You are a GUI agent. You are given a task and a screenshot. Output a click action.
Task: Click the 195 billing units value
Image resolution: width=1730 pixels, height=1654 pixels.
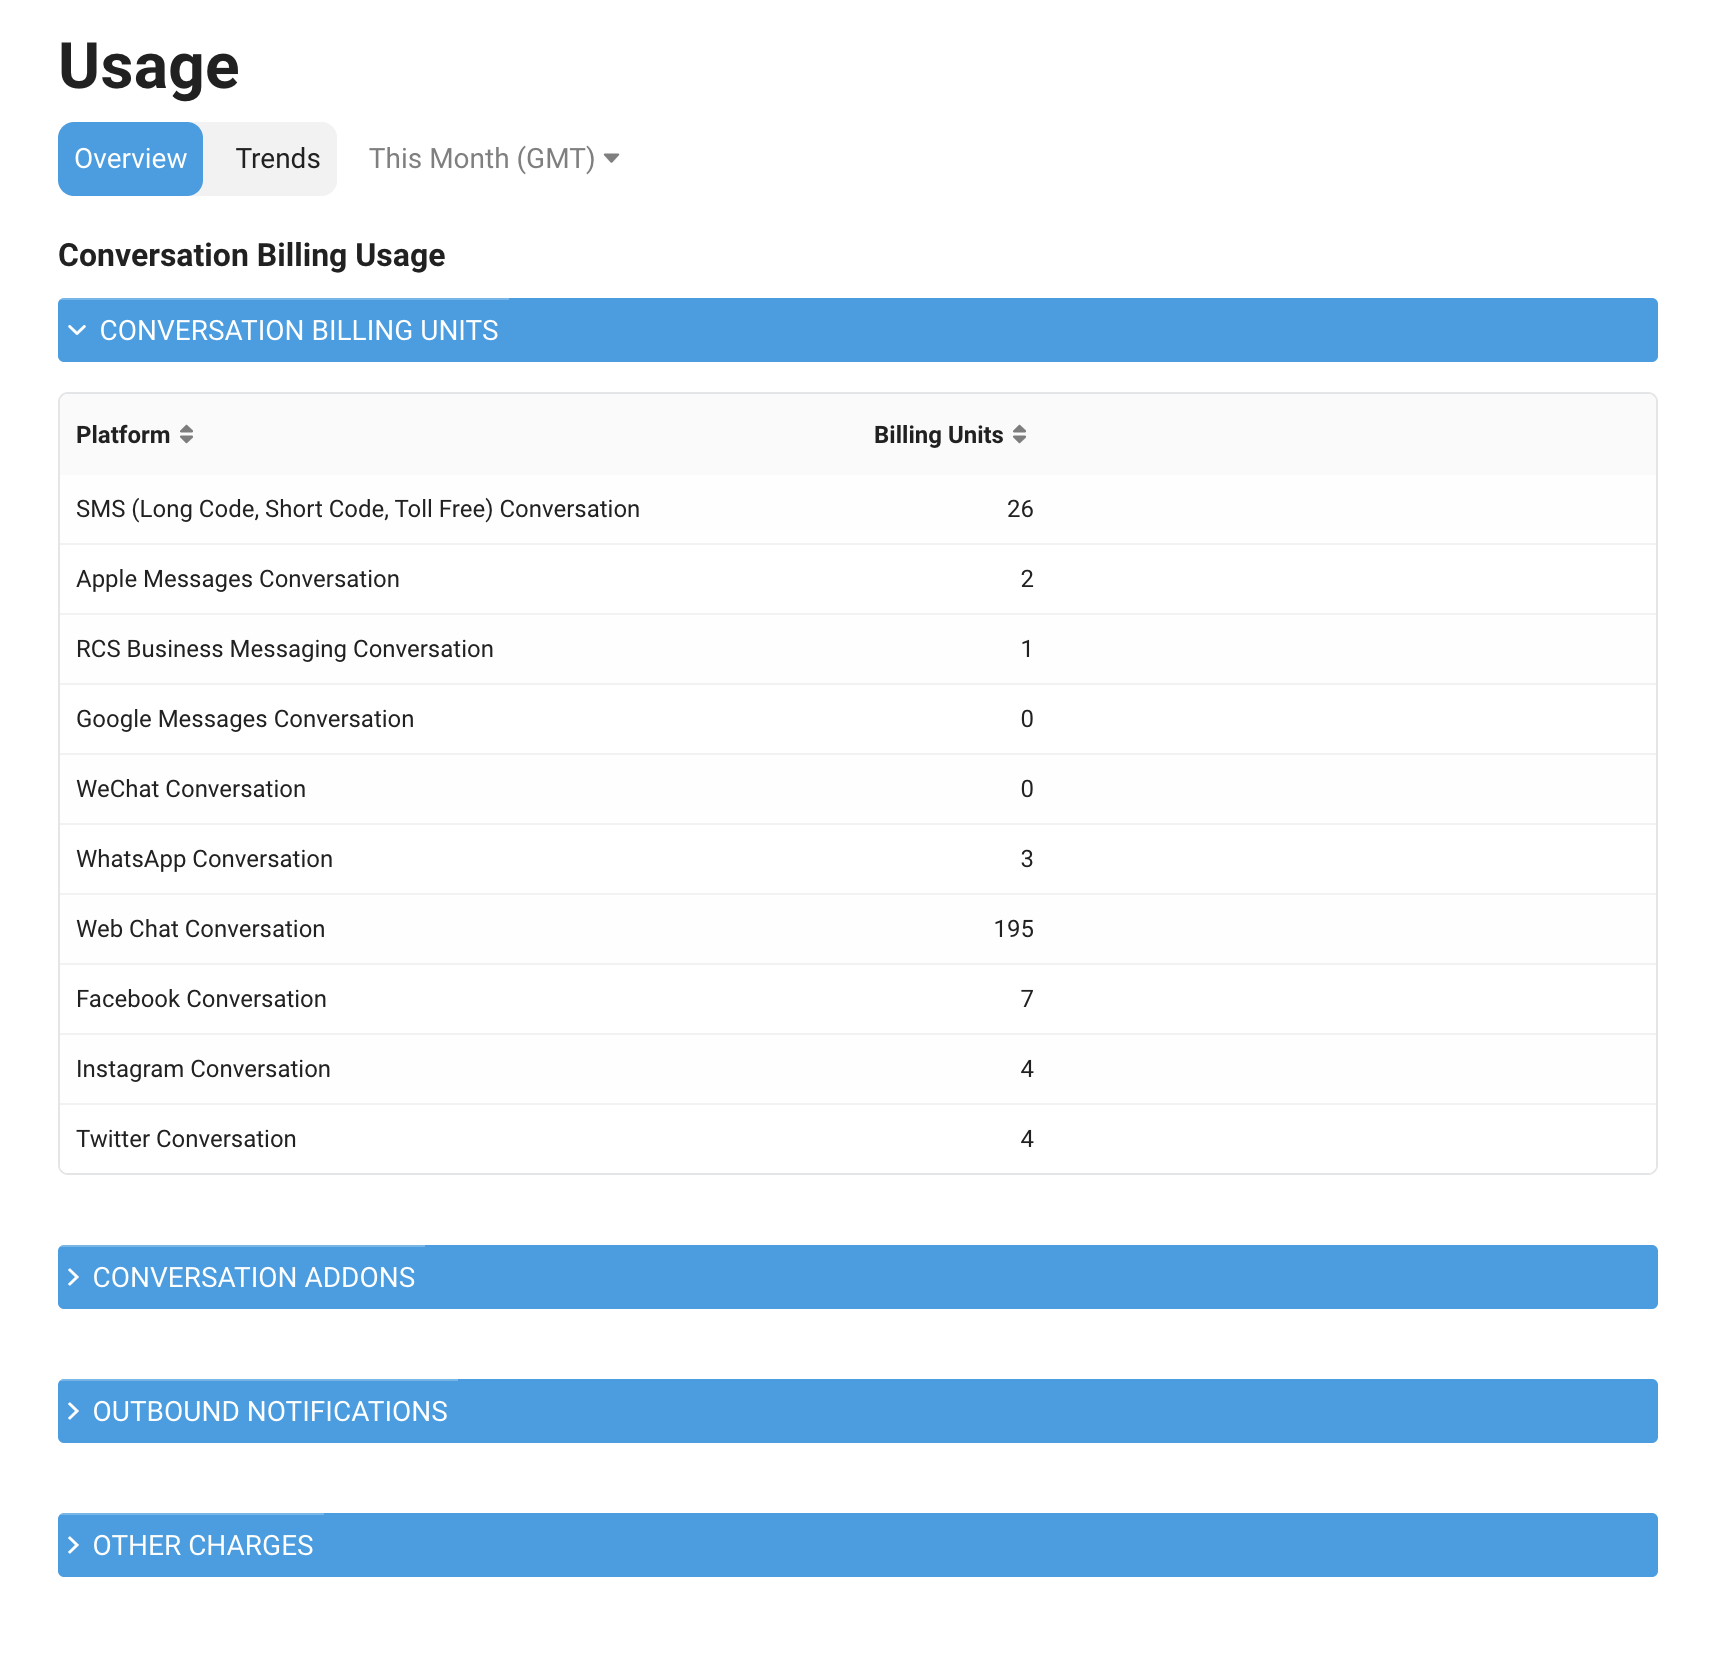coord(1013,929)
